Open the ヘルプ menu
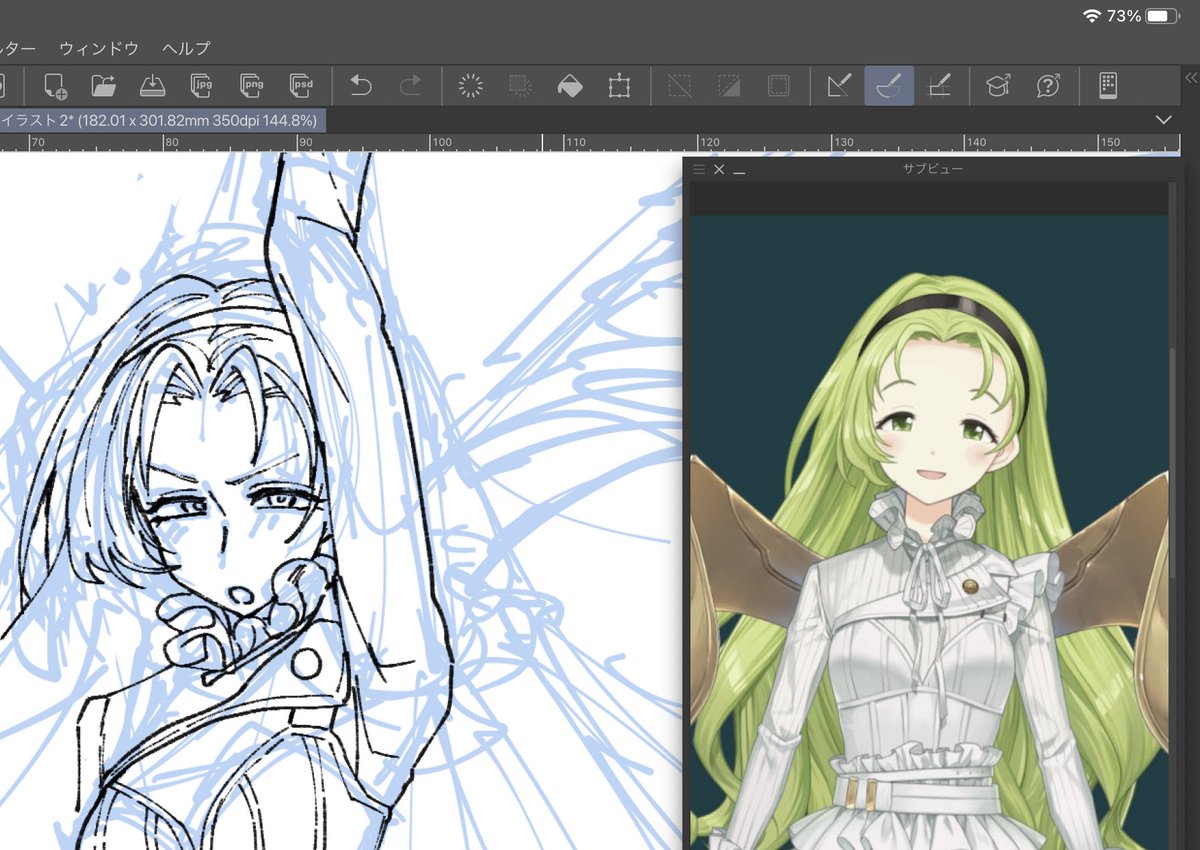The width and height of the screenshot is (1200, 850). point(186,48)
